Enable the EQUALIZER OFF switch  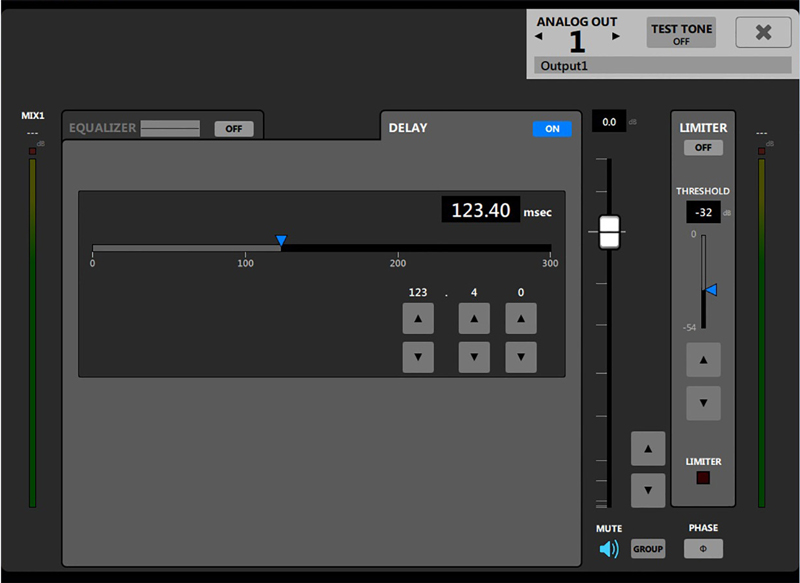[234, 128]
